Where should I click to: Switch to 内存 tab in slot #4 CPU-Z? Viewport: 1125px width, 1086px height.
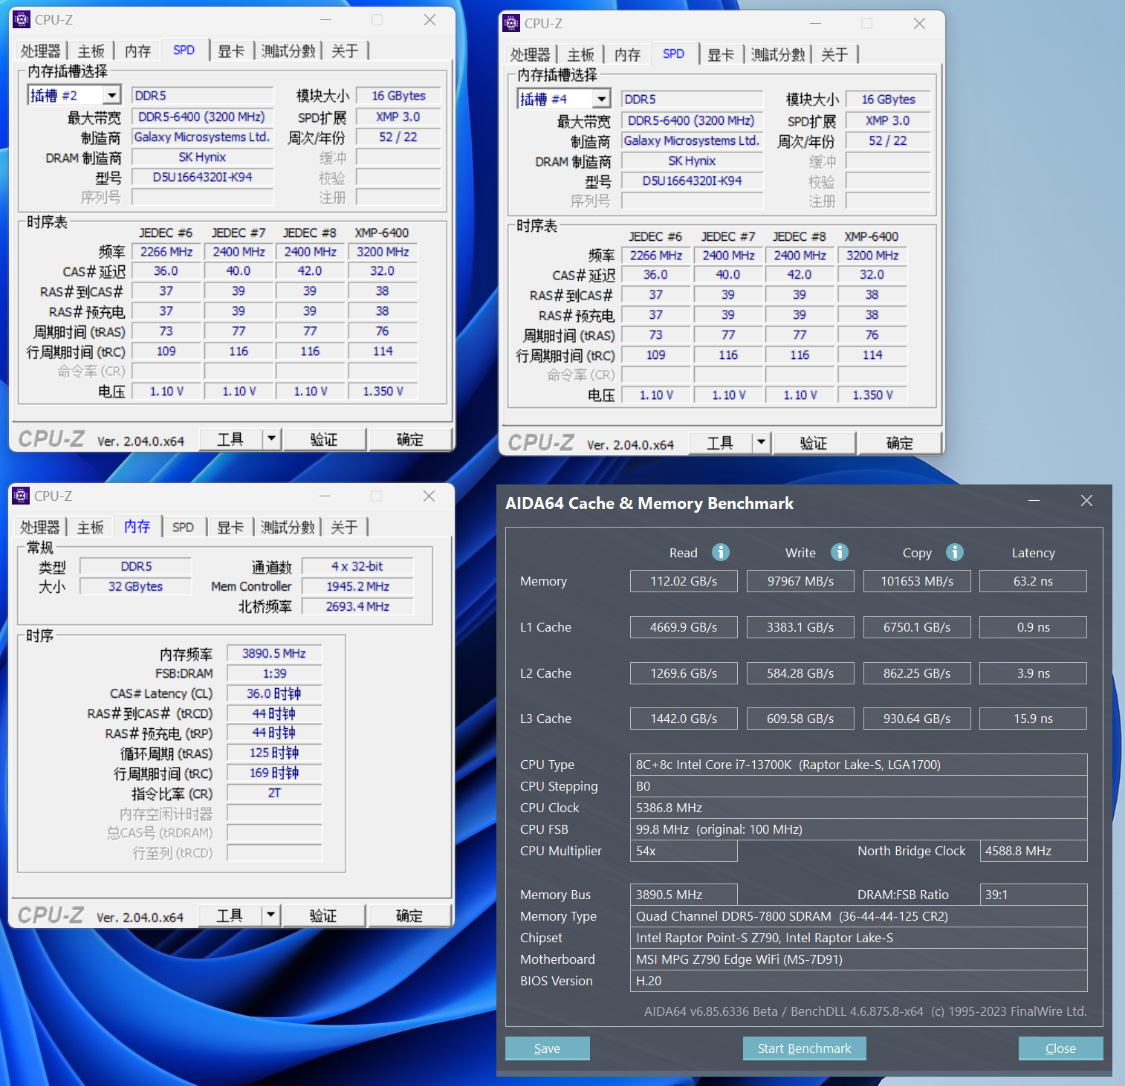(x=628, y=55)
